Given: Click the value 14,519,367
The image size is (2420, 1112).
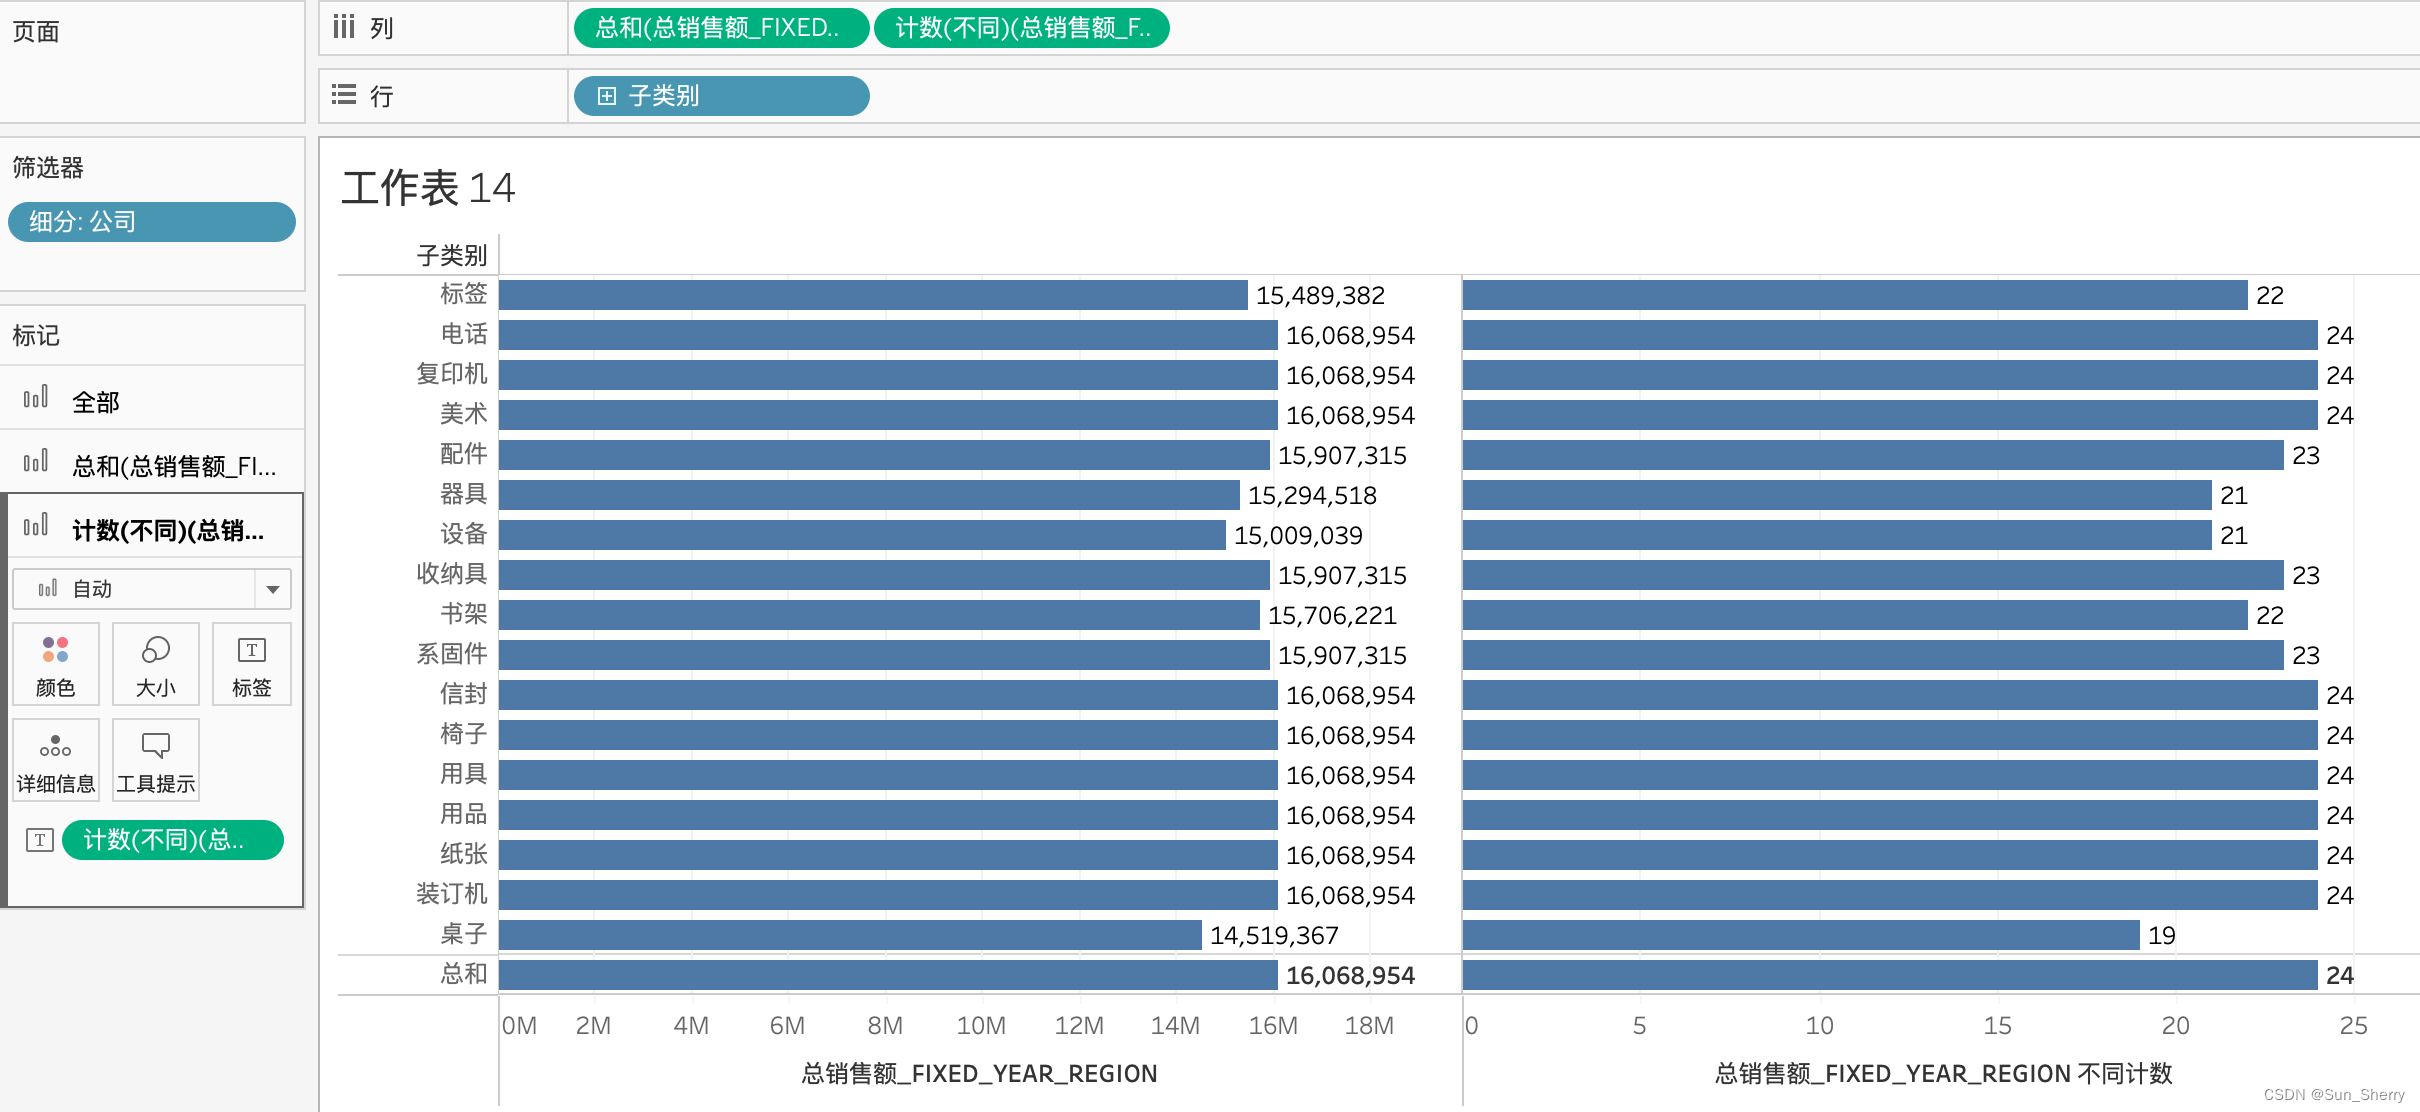Looking at the screenshot, I should coord(1274,936).
